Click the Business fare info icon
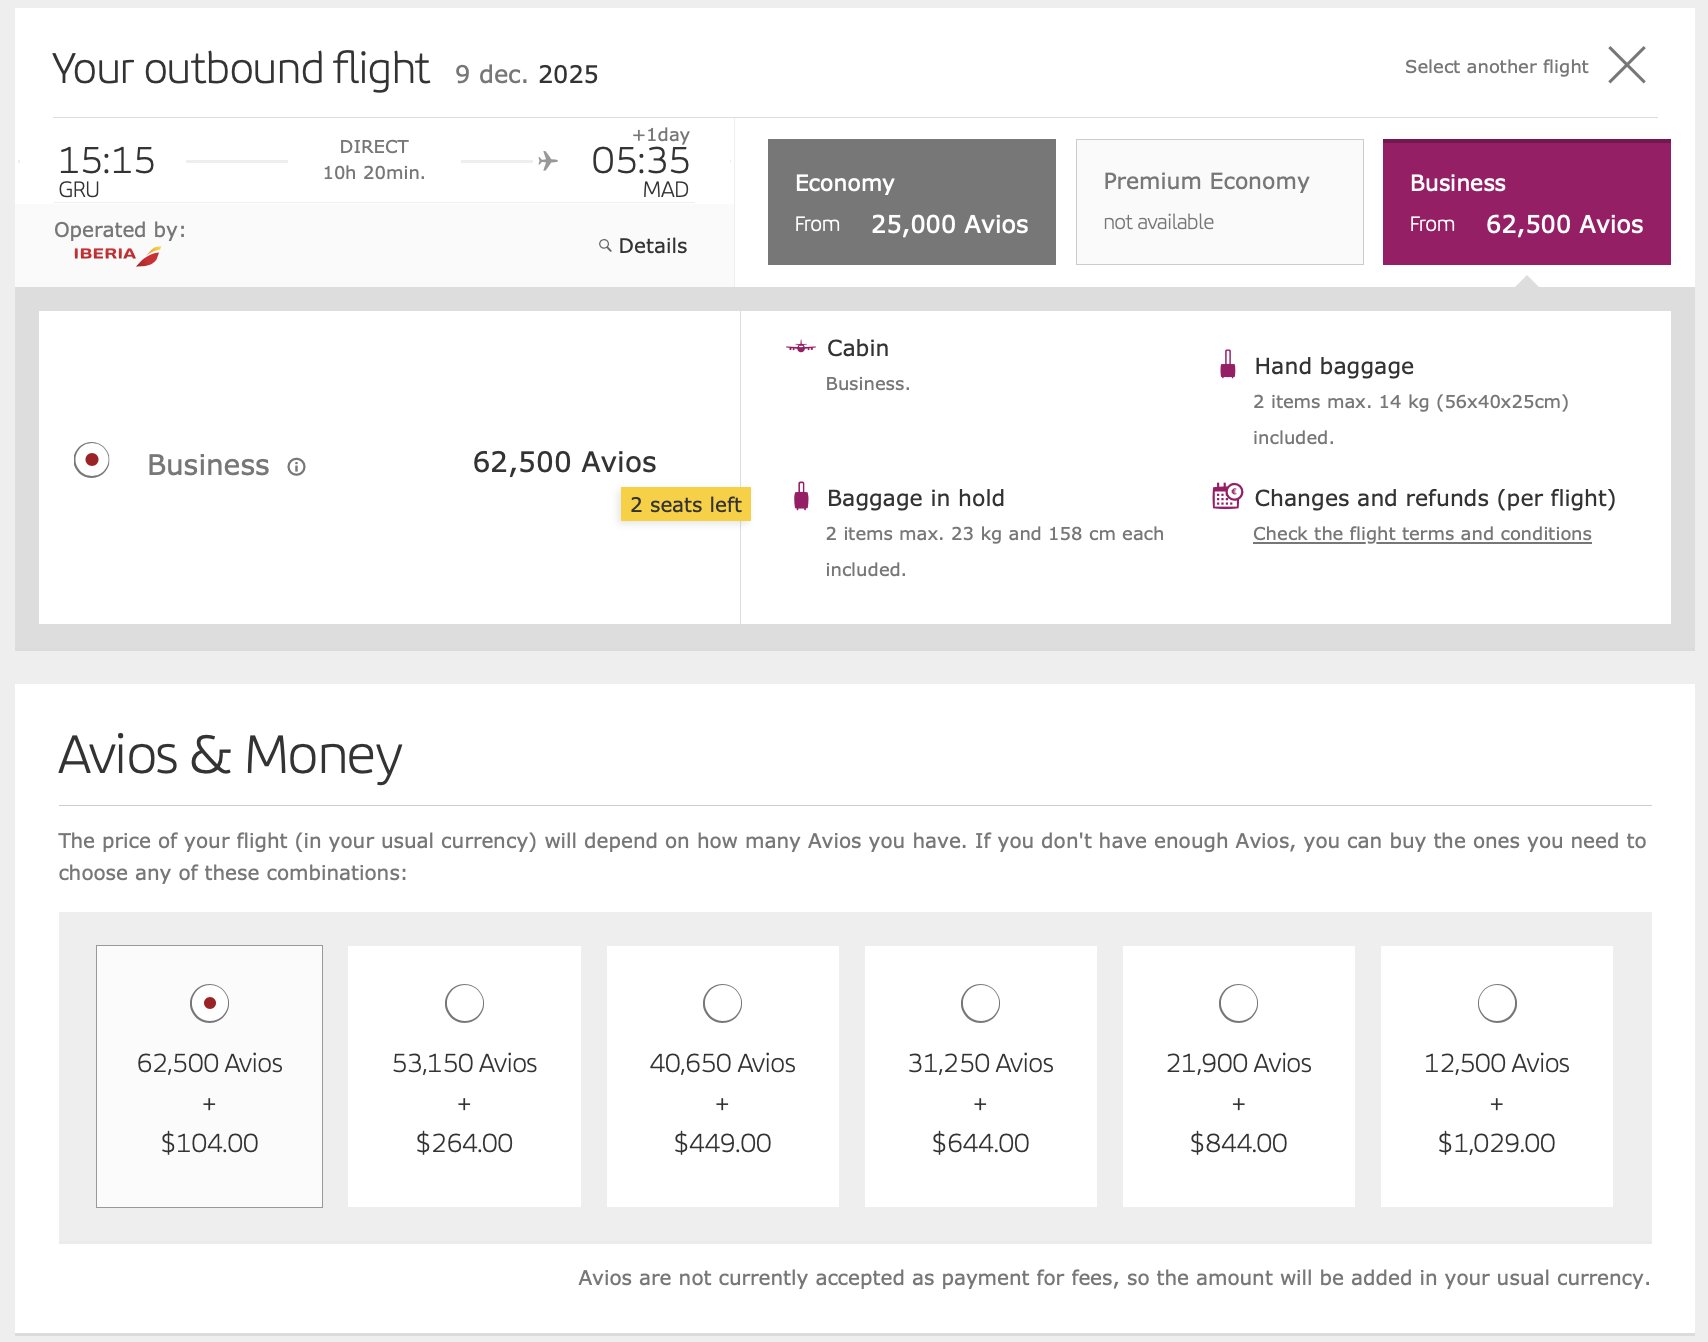Viewport: 1708px width, 1342px height. [296, 466]
